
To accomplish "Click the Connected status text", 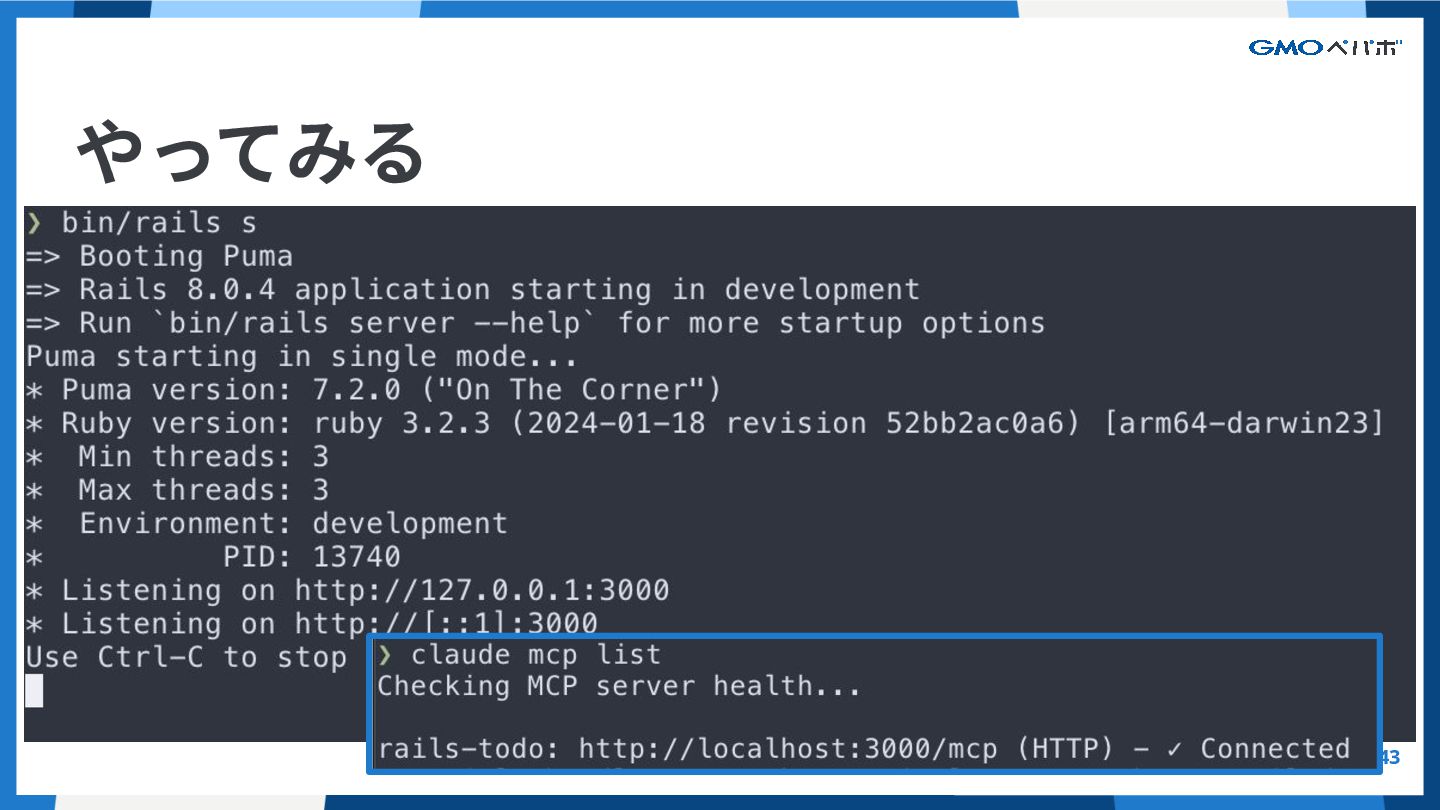I will pyautogui.click(x=1274, y=749).
